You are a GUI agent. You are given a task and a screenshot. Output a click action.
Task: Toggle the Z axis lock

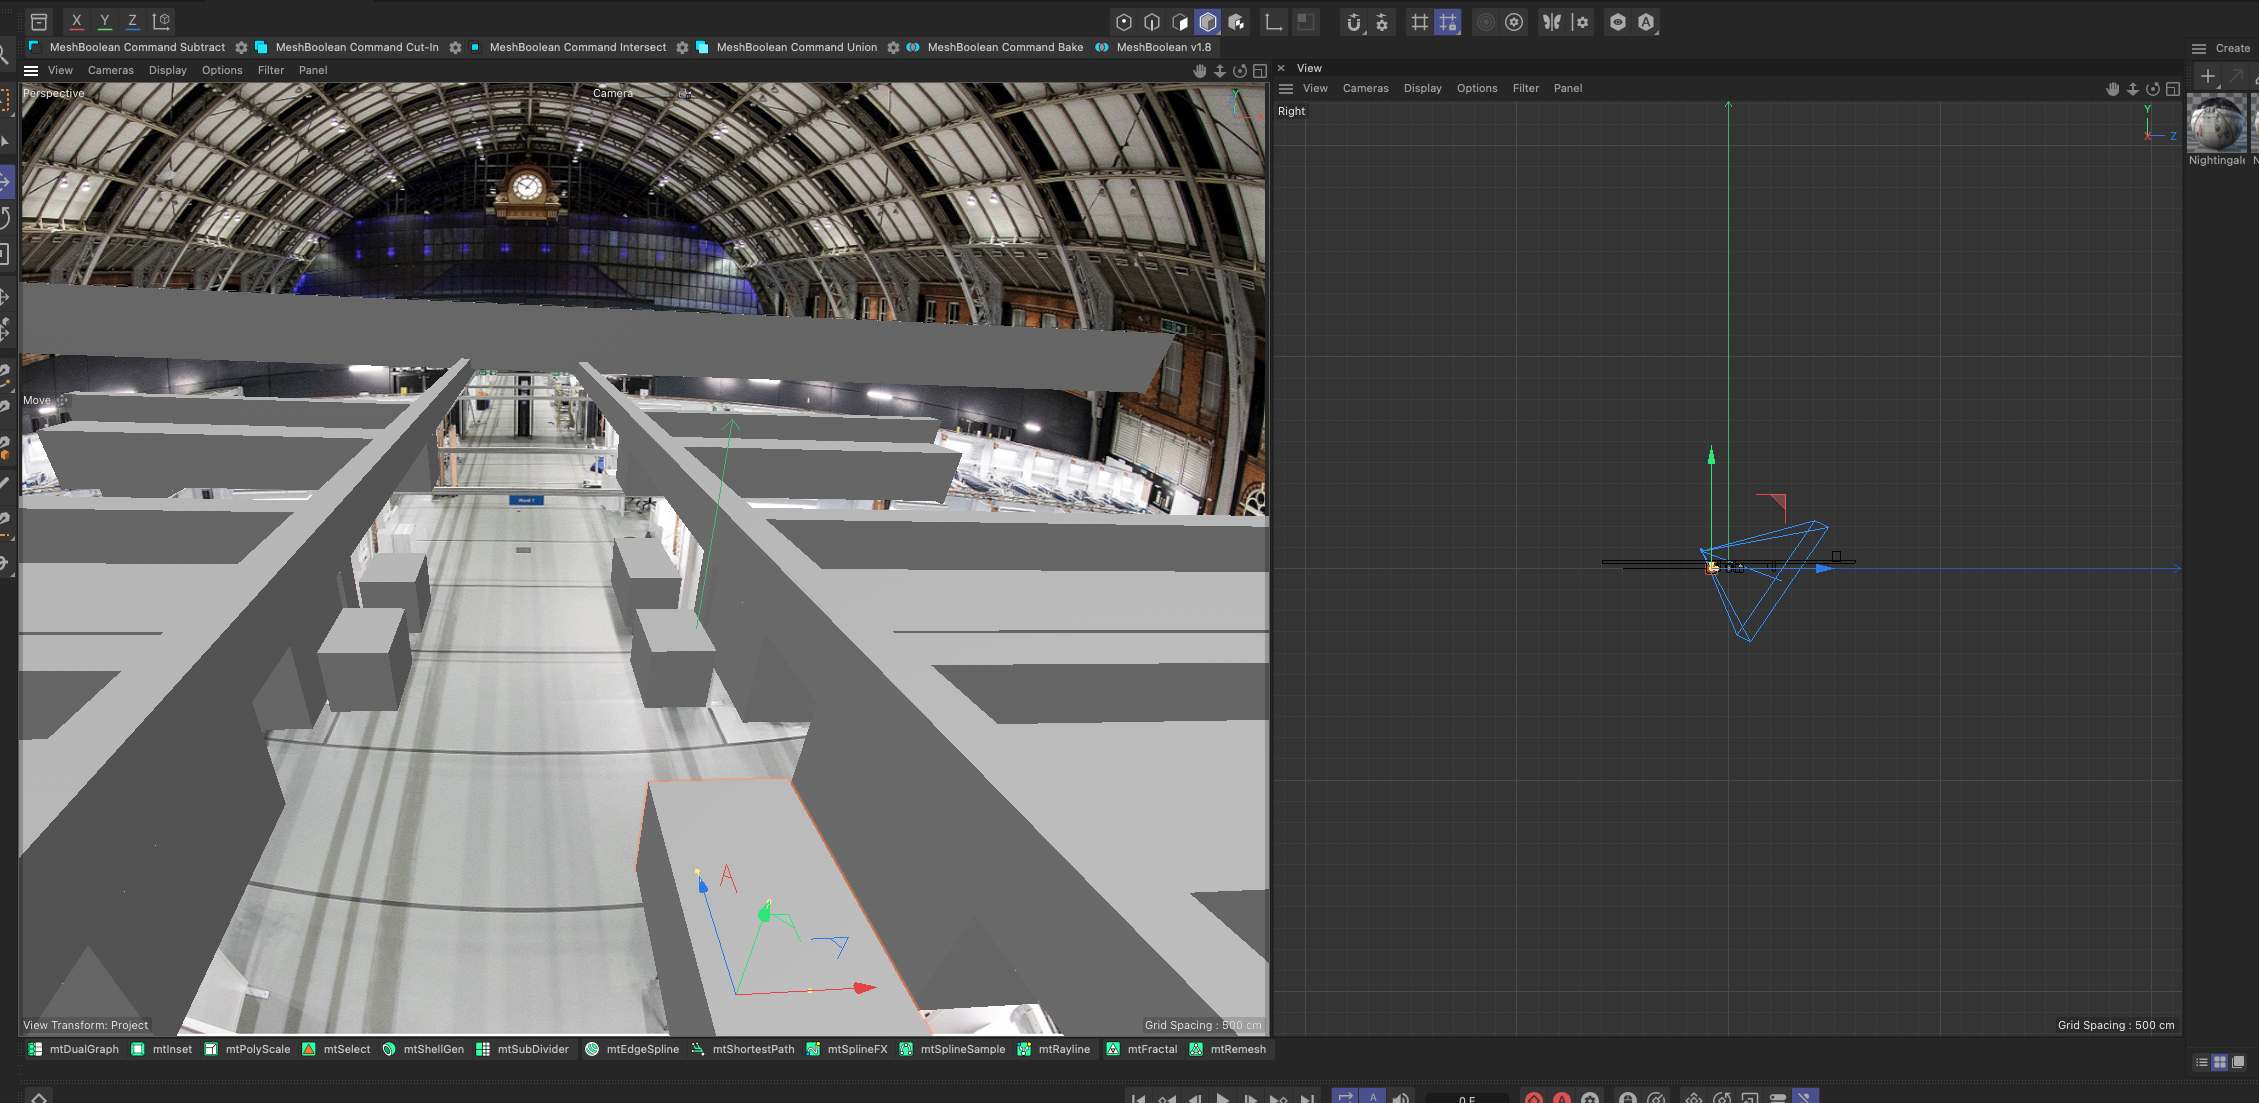pos(132,21)
